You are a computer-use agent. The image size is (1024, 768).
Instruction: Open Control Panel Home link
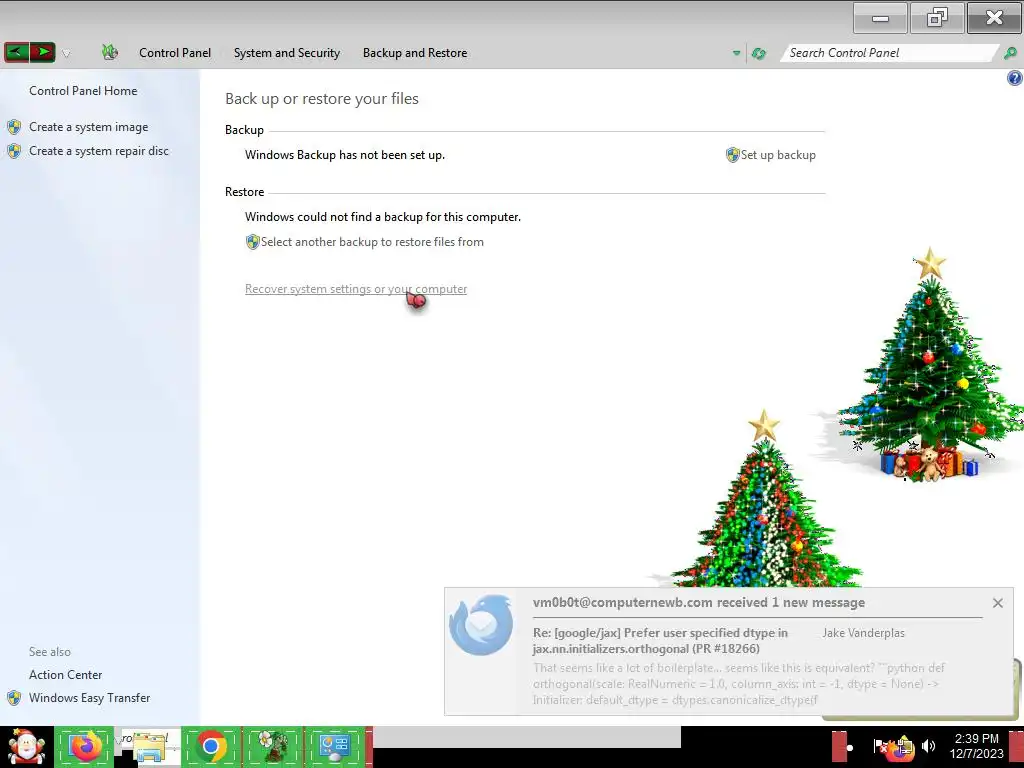[83, 91]
